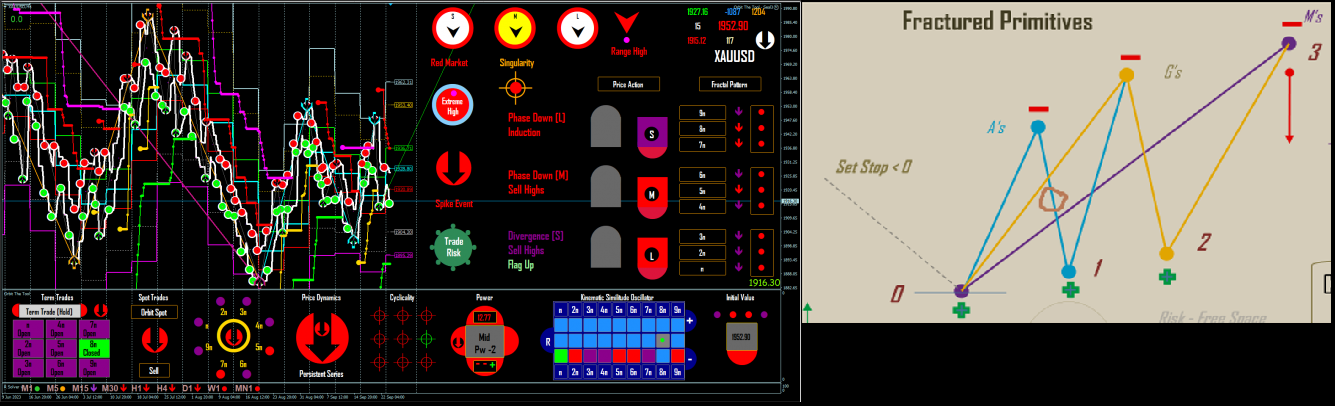Click the Term Trade (Hold) button
The height and width of the screenshot is (406, 1335).
pyautogui.click(x=50, y=311)
